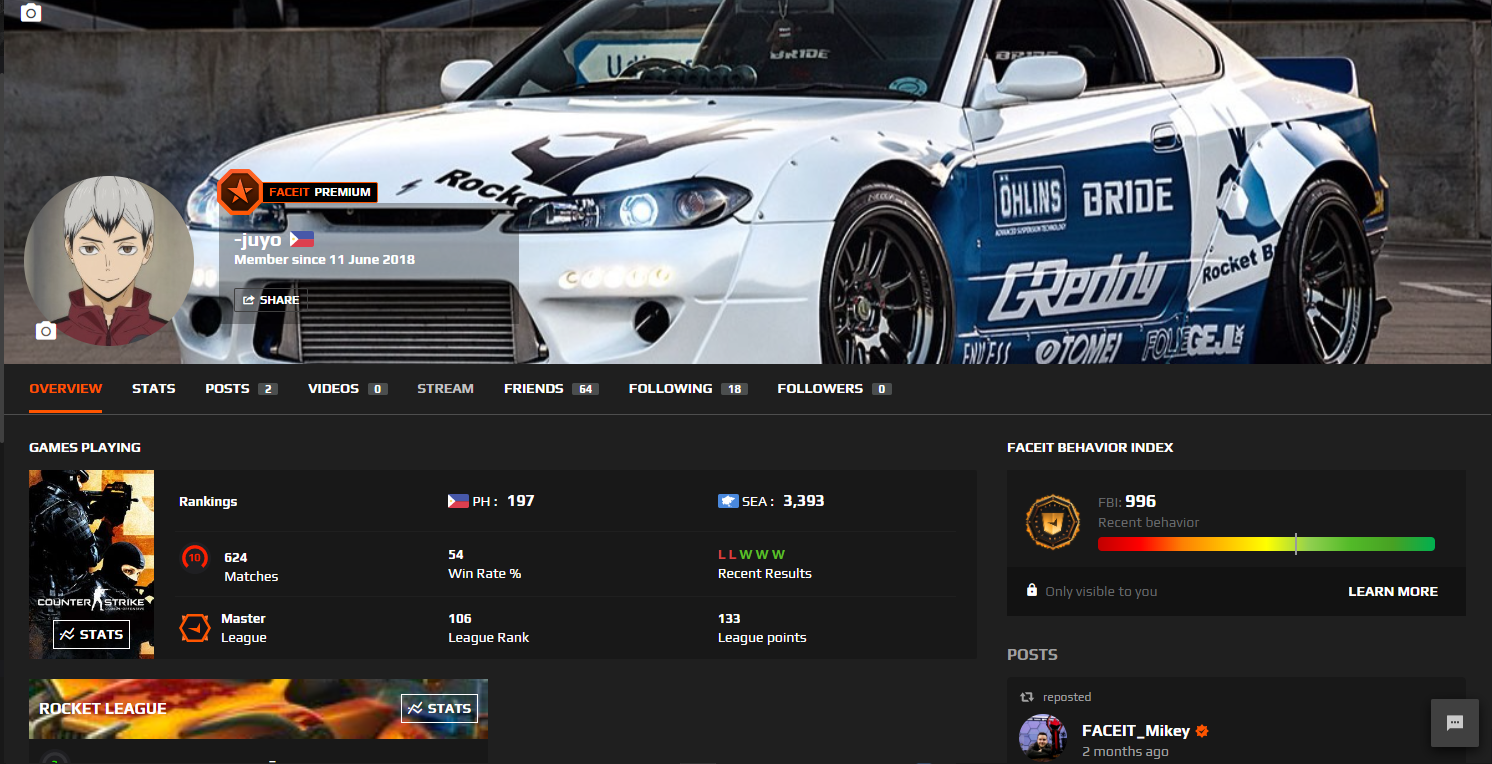Click the PH ranking flag icon
The width and height of the screenshot is (1492, 764).
pyautogui.click(x=458, y=501)
